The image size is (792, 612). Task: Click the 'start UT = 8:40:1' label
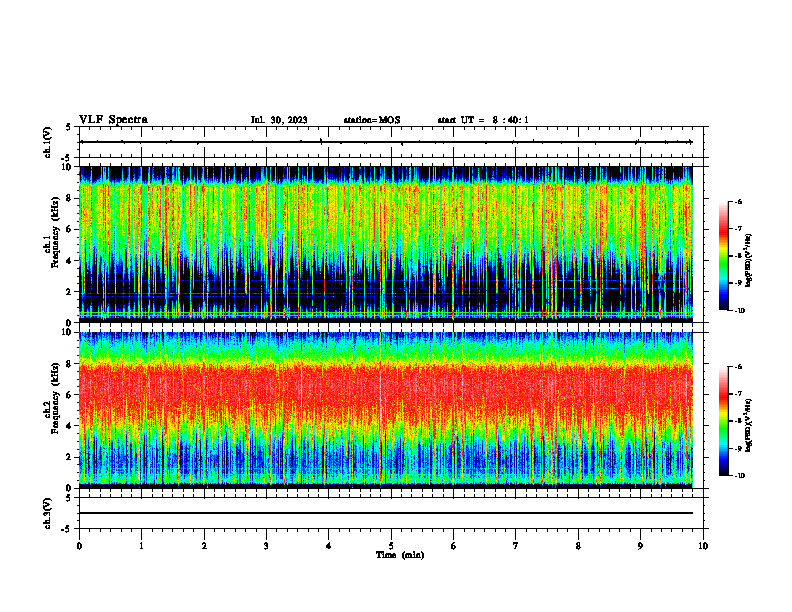pyautogui.click(x=483, y=120)
